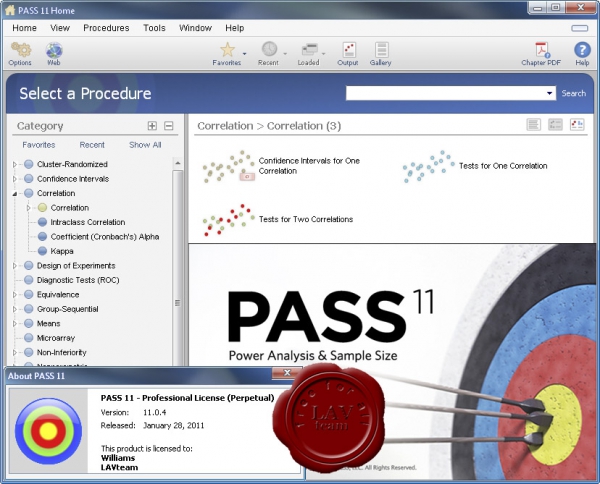Screen dimensions: 600x484
Task: Expand the Non-Inferiority category
Action: (x=15, y=352)
